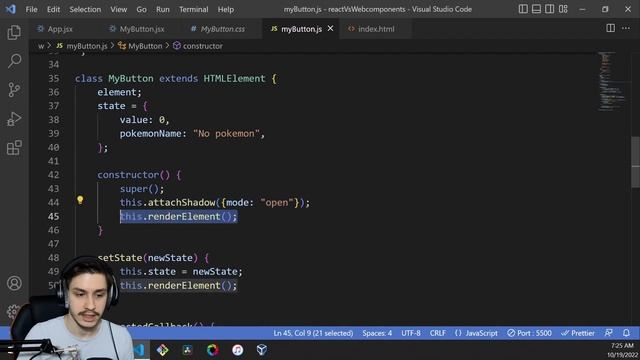
Task: Split the editor to the right
Action: (x=610, y=28)
